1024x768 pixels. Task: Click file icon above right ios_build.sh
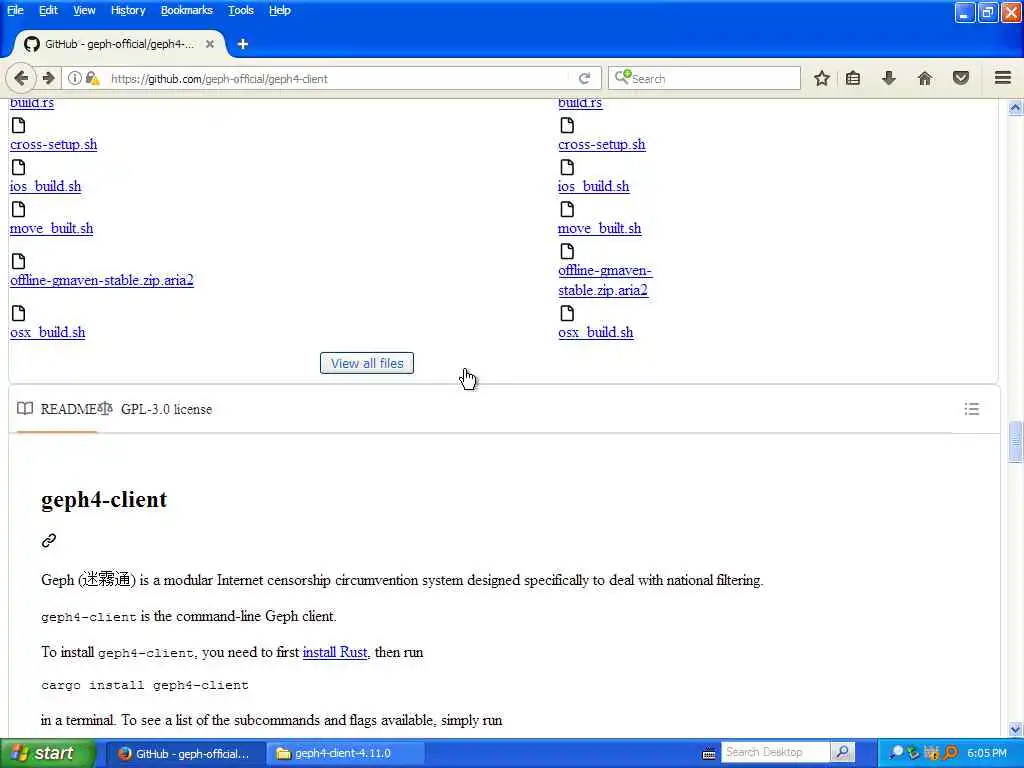(x=567, y=167)
